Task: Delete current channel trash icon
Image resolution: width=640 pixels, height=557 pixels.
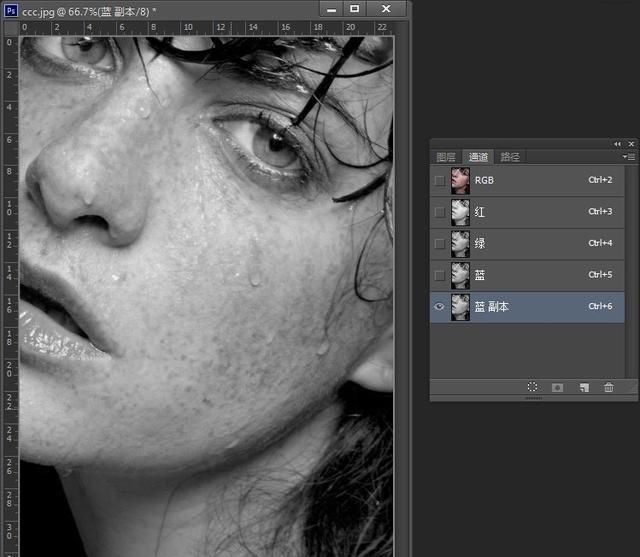Action: tap(609, 387)
